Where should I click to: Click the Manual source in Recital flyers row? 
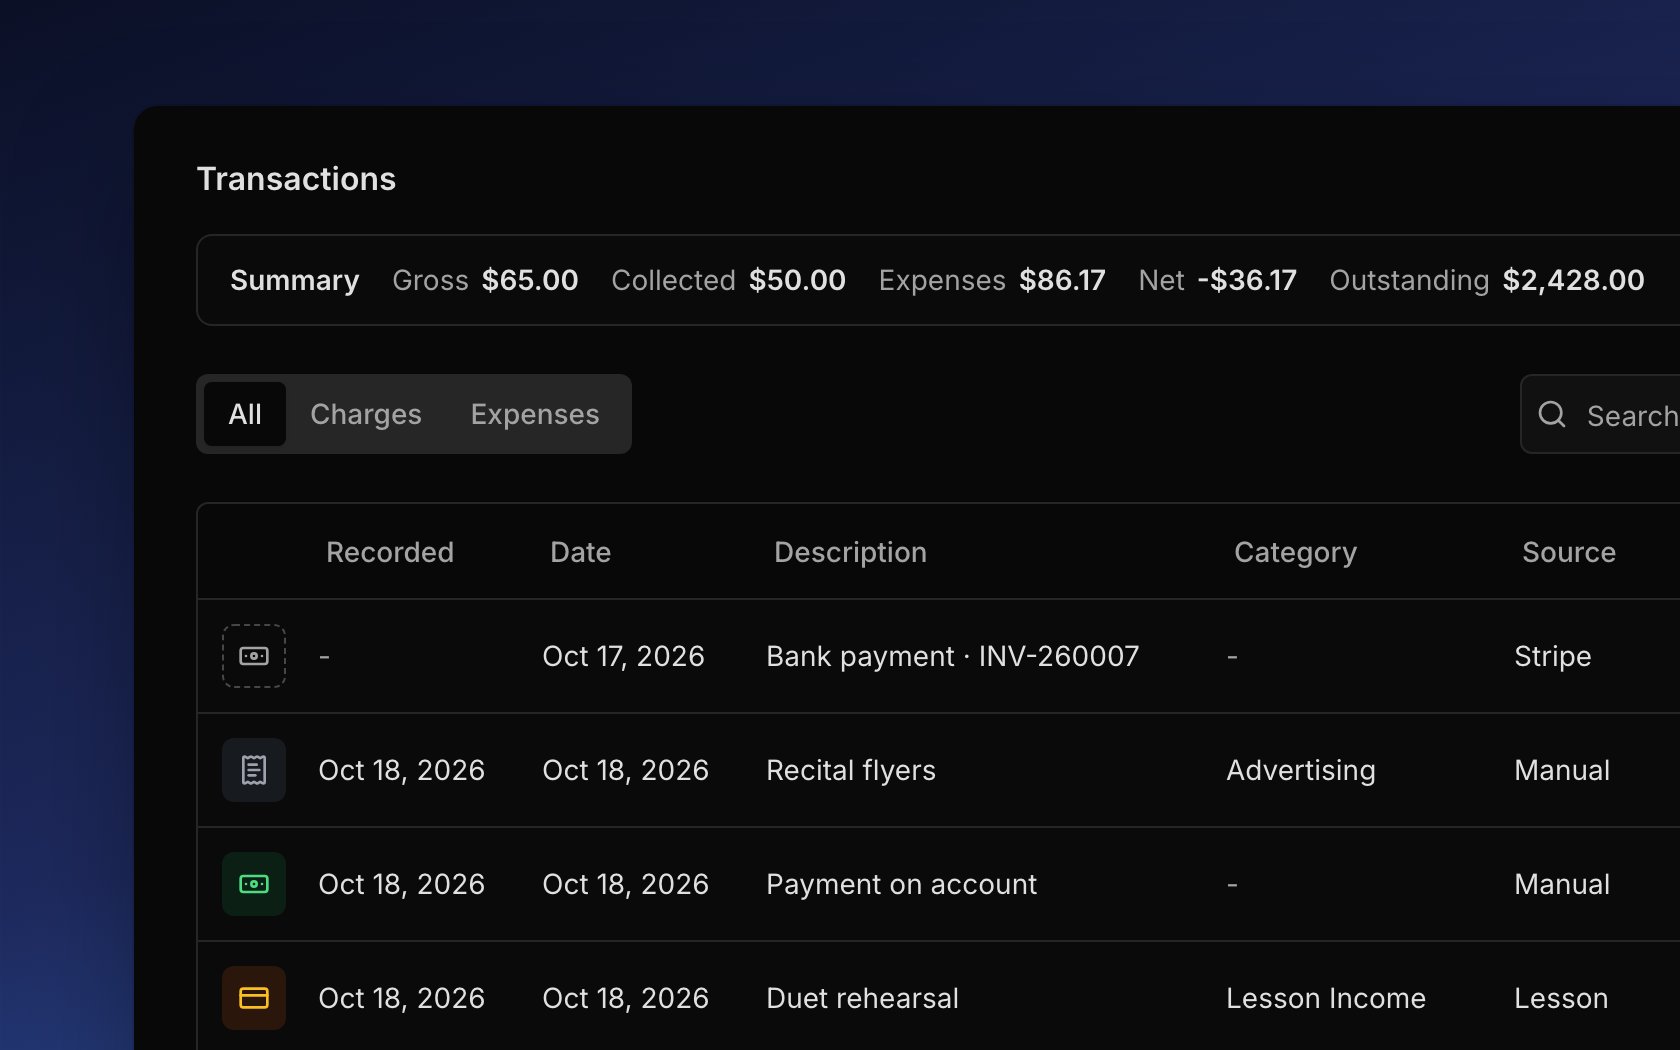(1562, 770)
